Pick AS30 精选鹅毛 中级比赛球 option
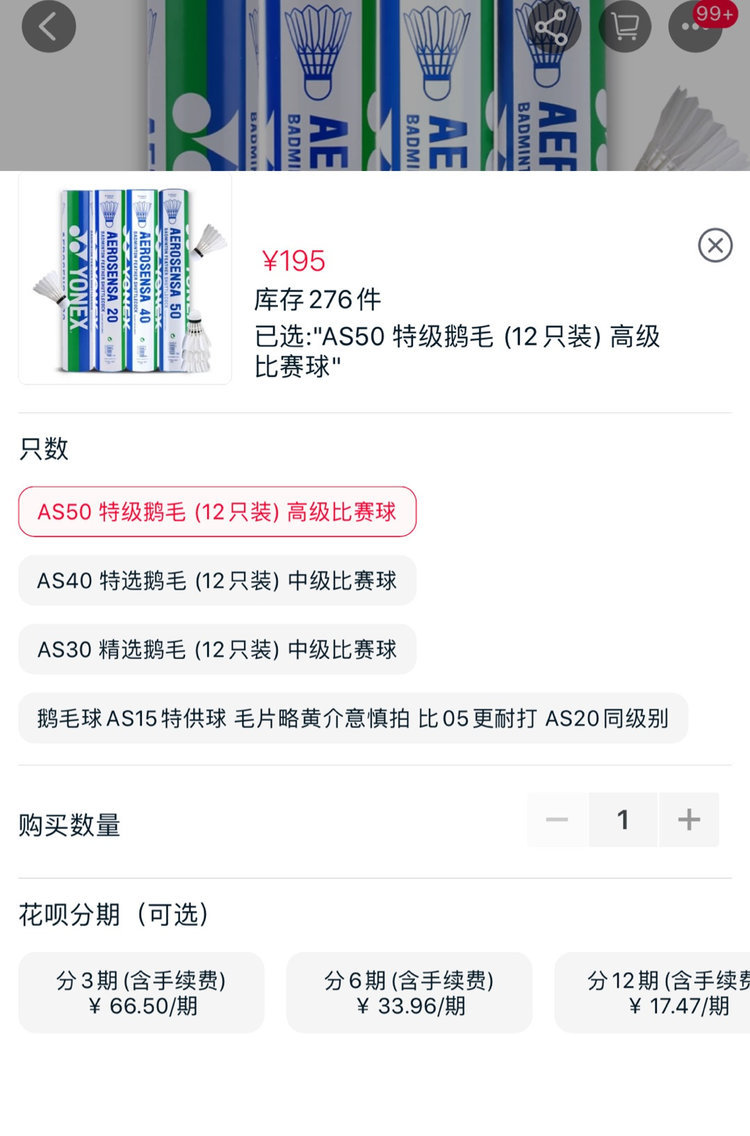This screenshot has width=750, height=1136. click(x=217, y=649)
